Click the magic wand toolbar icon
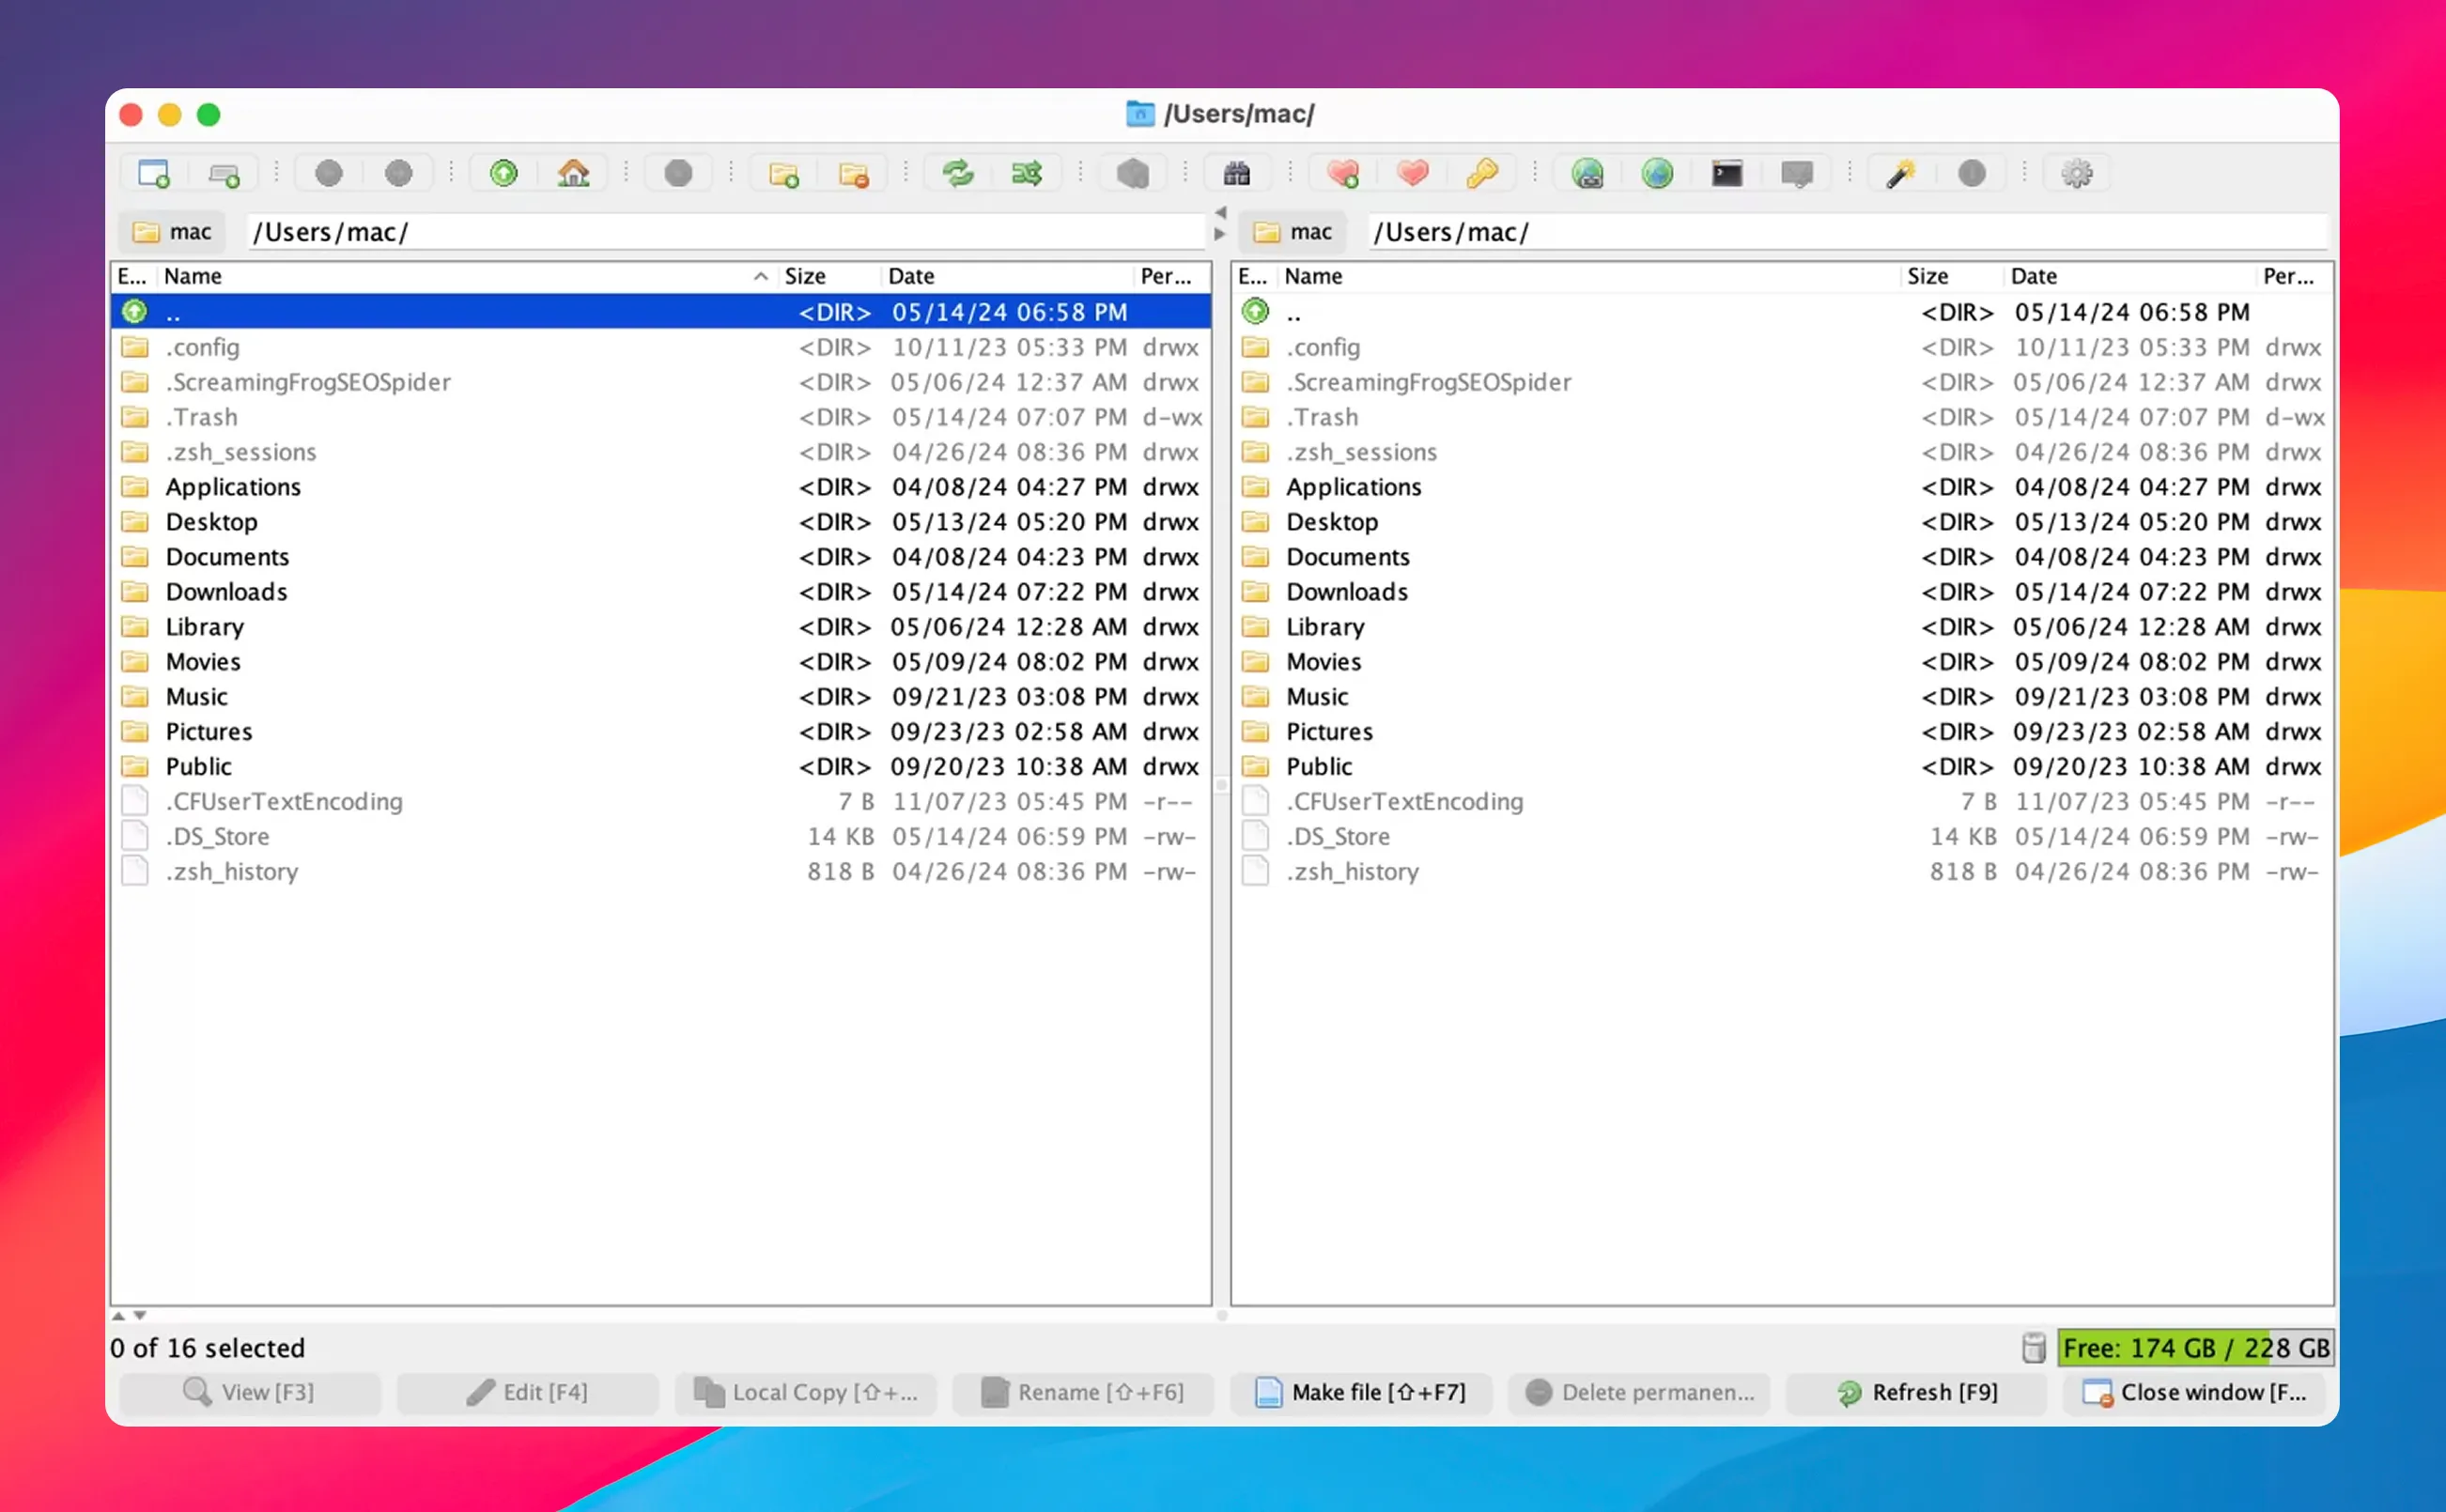Image resolution: width=2446 pixels, height=1512 pixels. (x=1902, y=174)
